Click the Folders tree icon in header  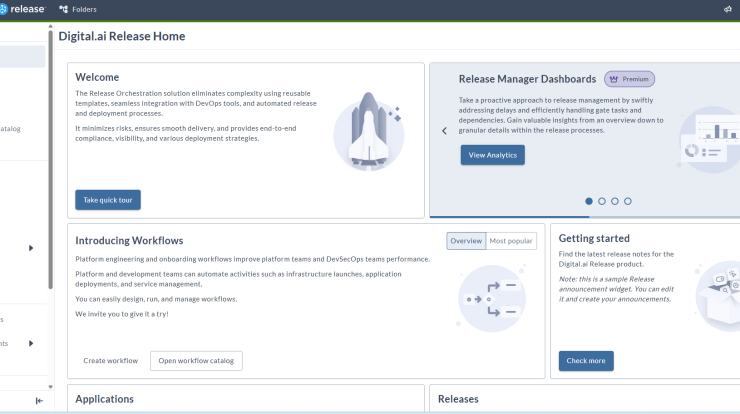[x=64, y=9]
